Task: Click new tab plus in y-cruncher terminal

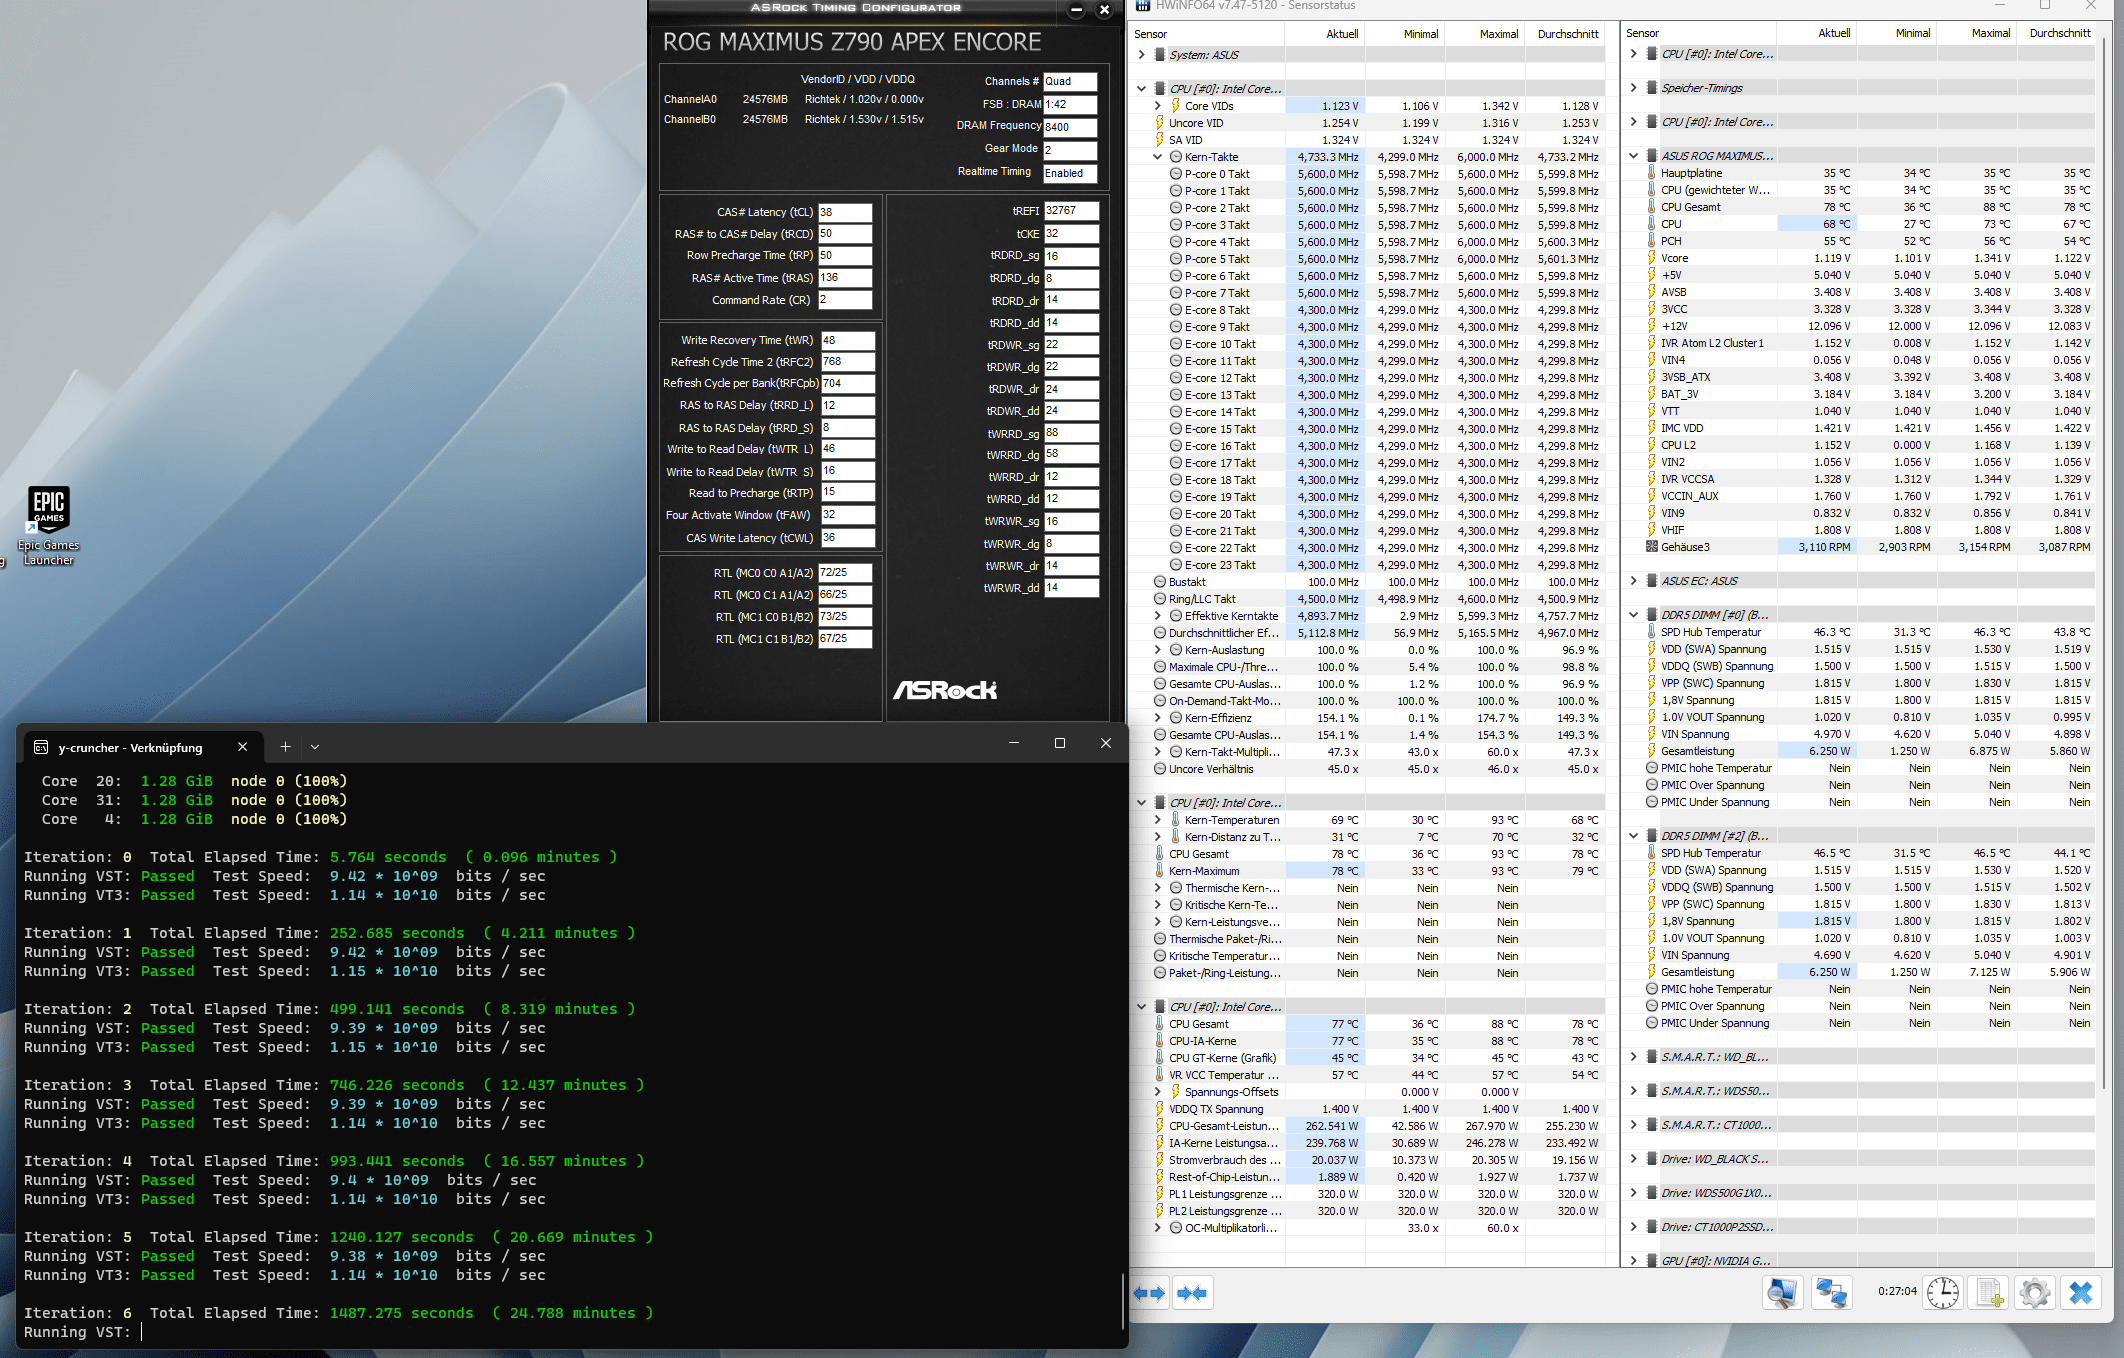Action: pyautogui.click(x=285, y=747)
